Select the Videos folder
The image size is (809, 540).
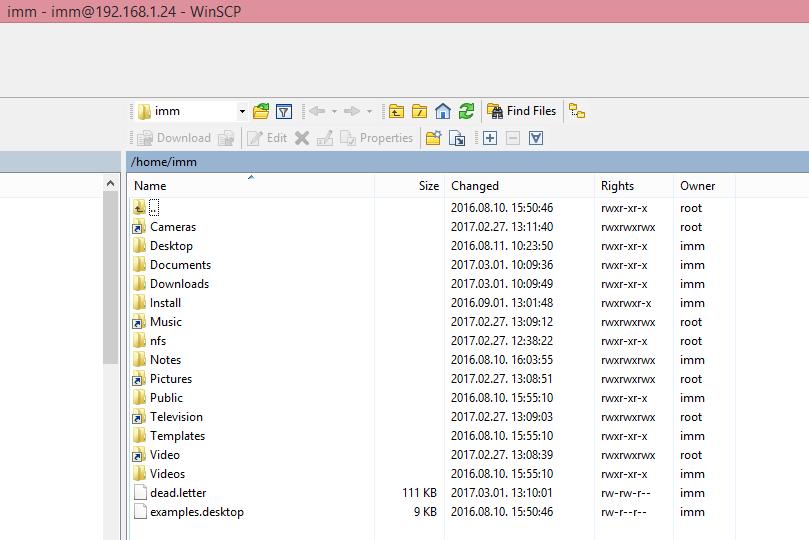[167, 474]
